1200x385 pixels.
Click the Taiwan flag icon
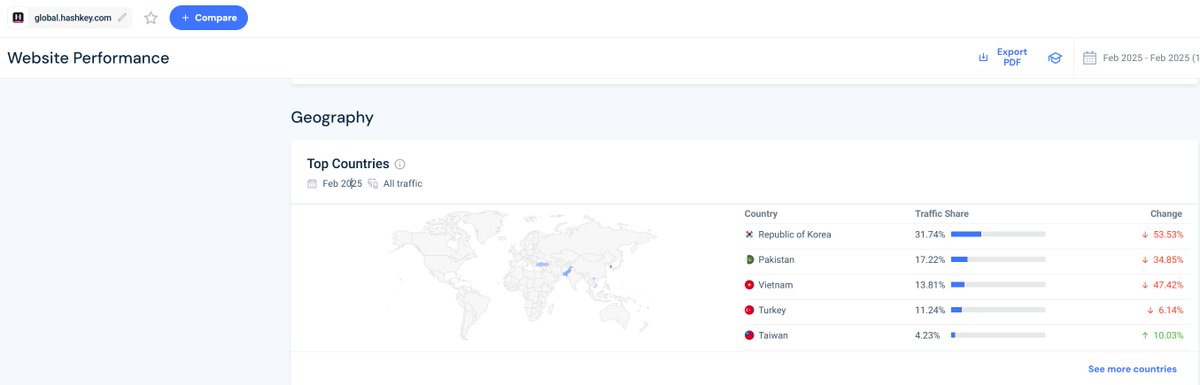click(x=749, y=335)
